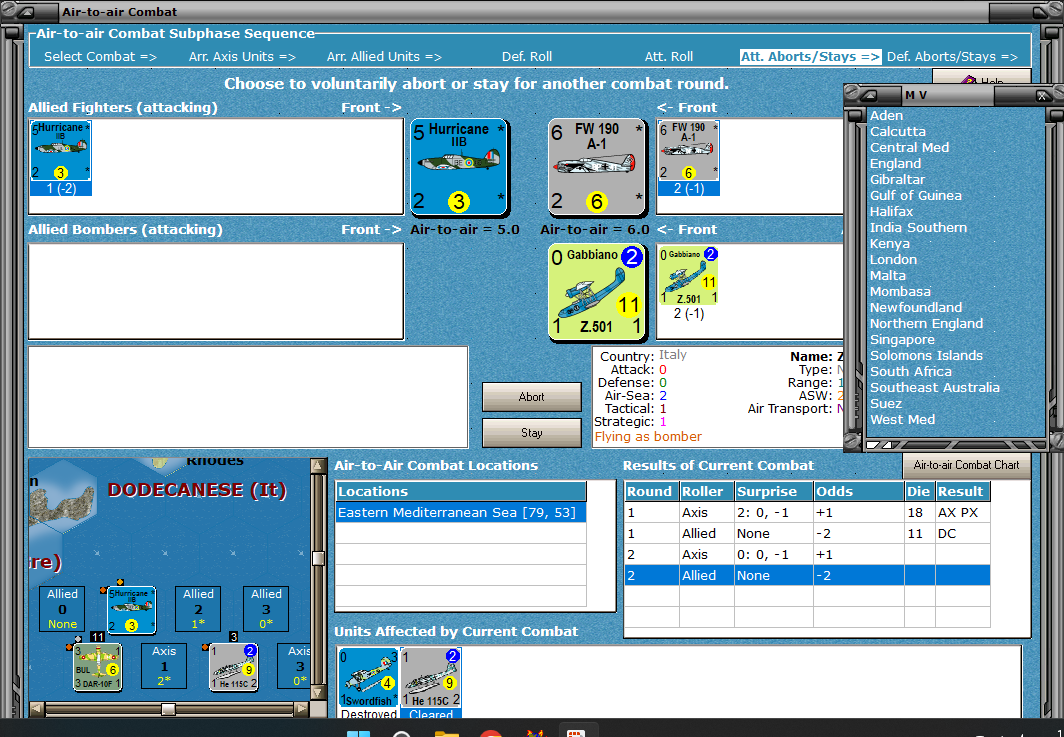
Task: Click mini map vertical scrollbar thumb
Action: coord(318,559)
